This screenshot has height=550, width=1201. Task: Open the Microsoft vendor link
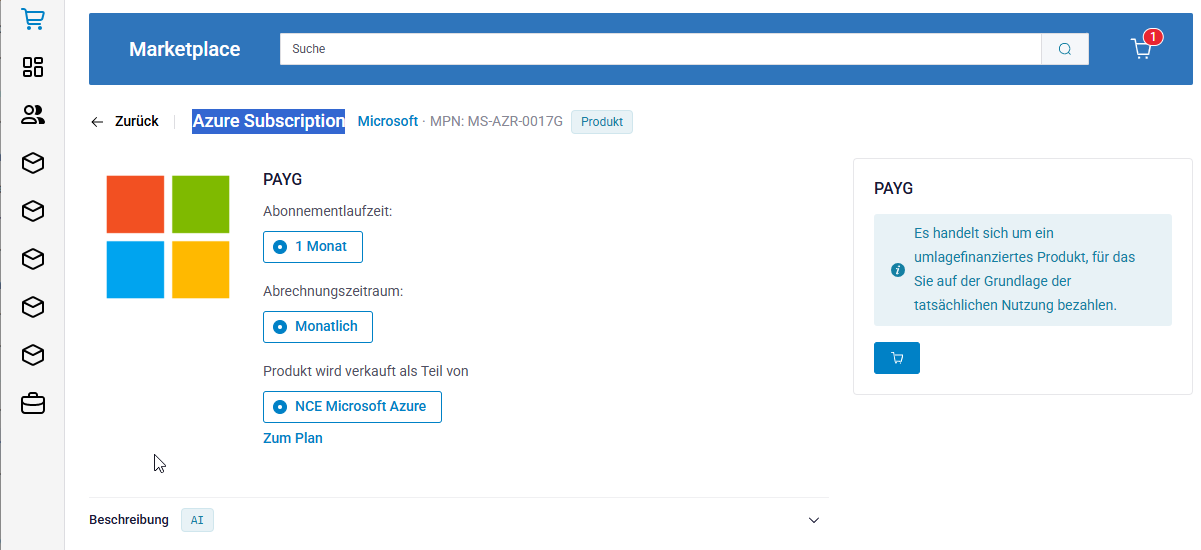click(388, 121)
